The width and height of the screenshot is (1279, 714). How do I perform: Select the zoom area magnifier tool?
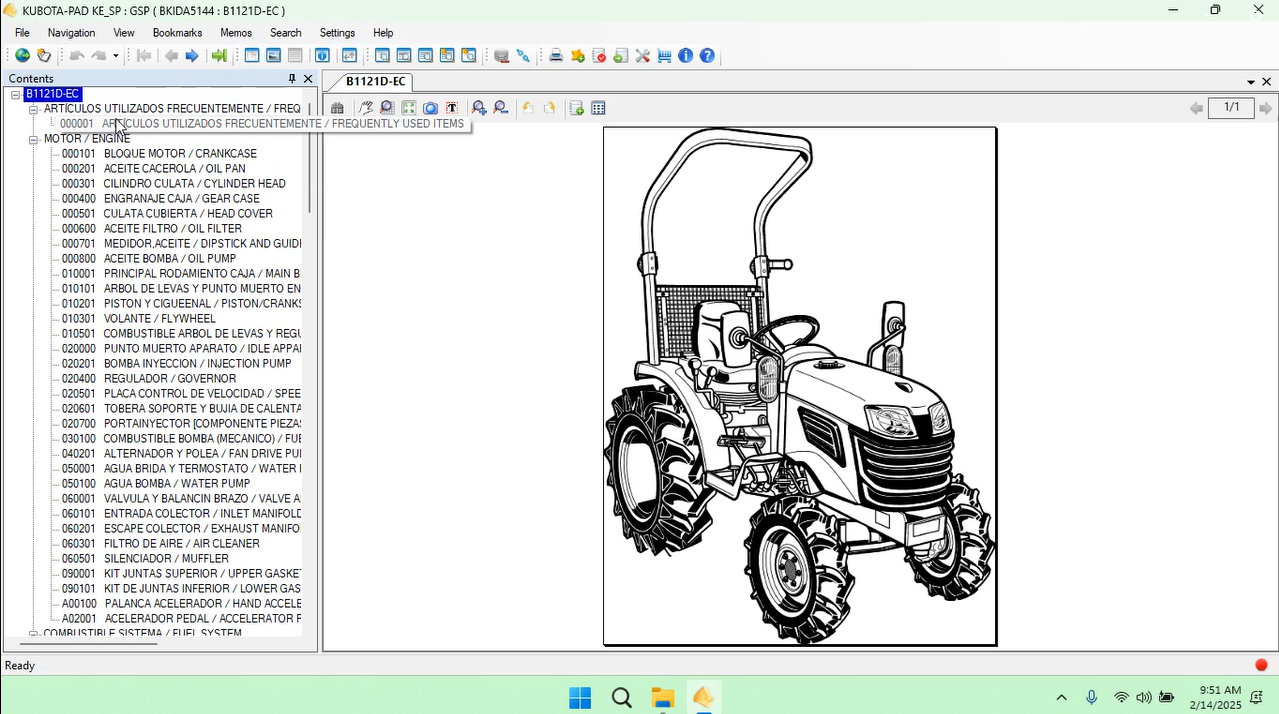pos(387,108)
